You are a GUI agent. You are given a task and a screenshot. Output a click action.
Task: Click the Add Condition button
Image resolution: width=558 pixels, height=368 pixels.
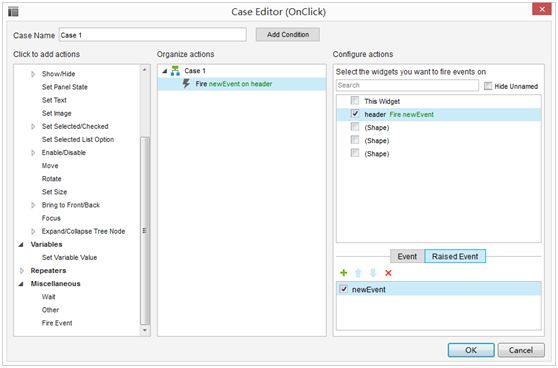click(x=288, y=35)
